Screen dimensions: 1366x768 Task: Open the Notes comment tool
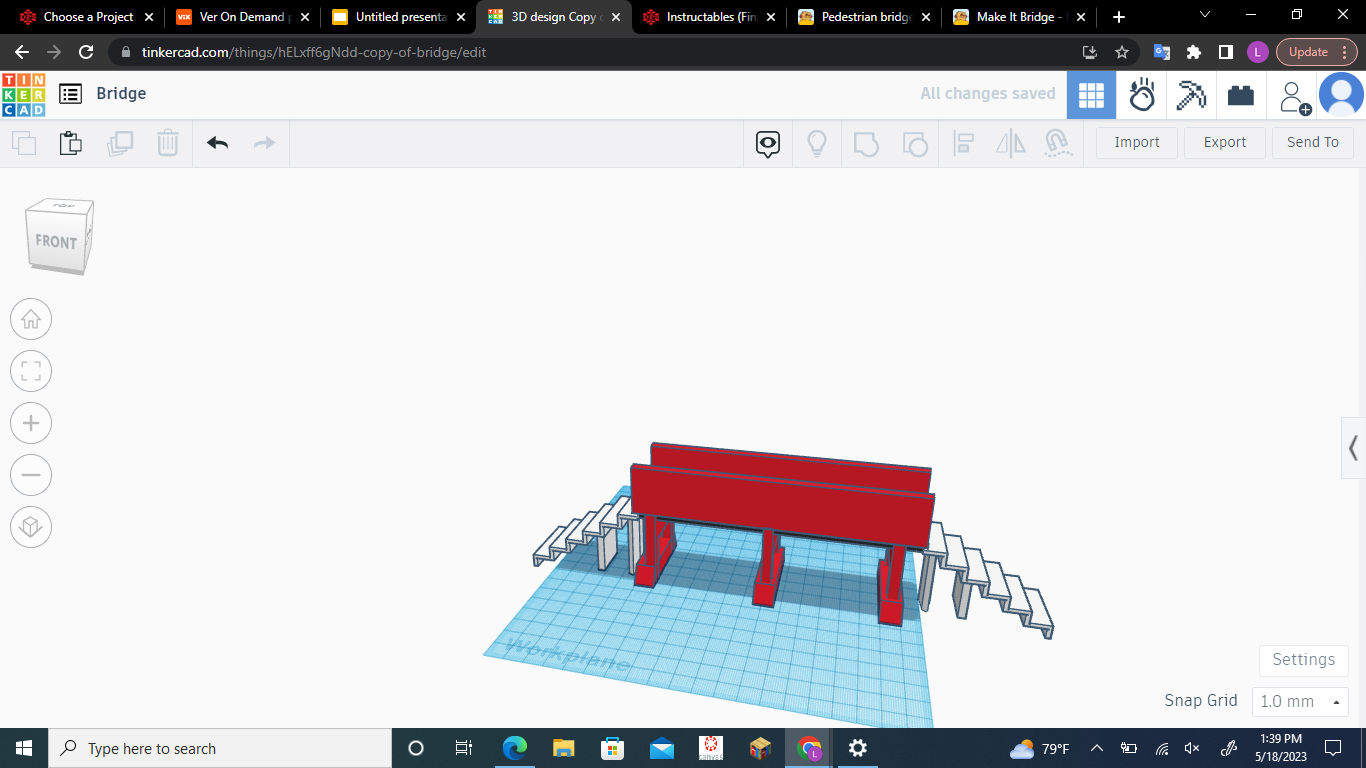[767, 143]
